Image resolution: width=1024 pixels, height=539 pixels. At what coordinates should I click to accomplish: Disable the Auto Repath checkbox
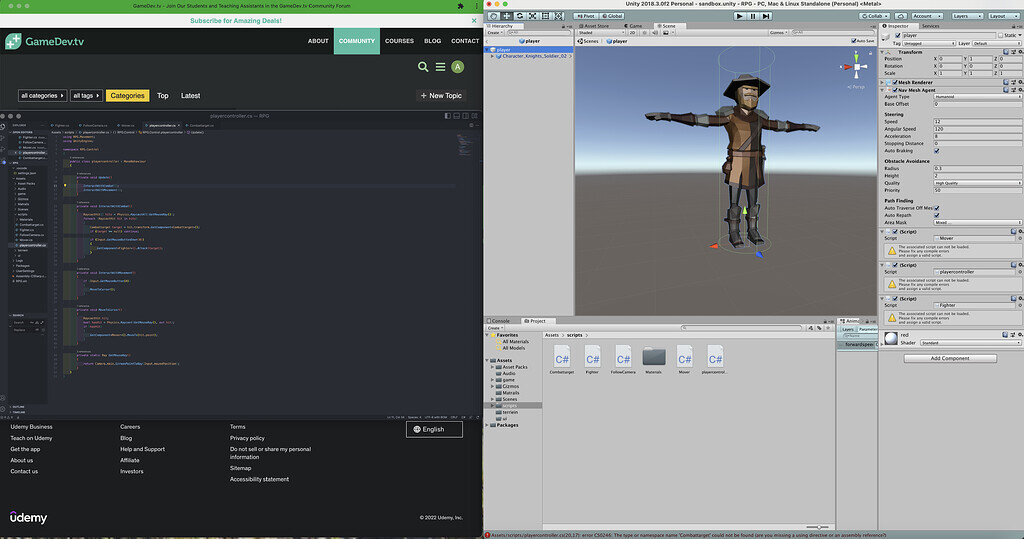tap(936, 215)
